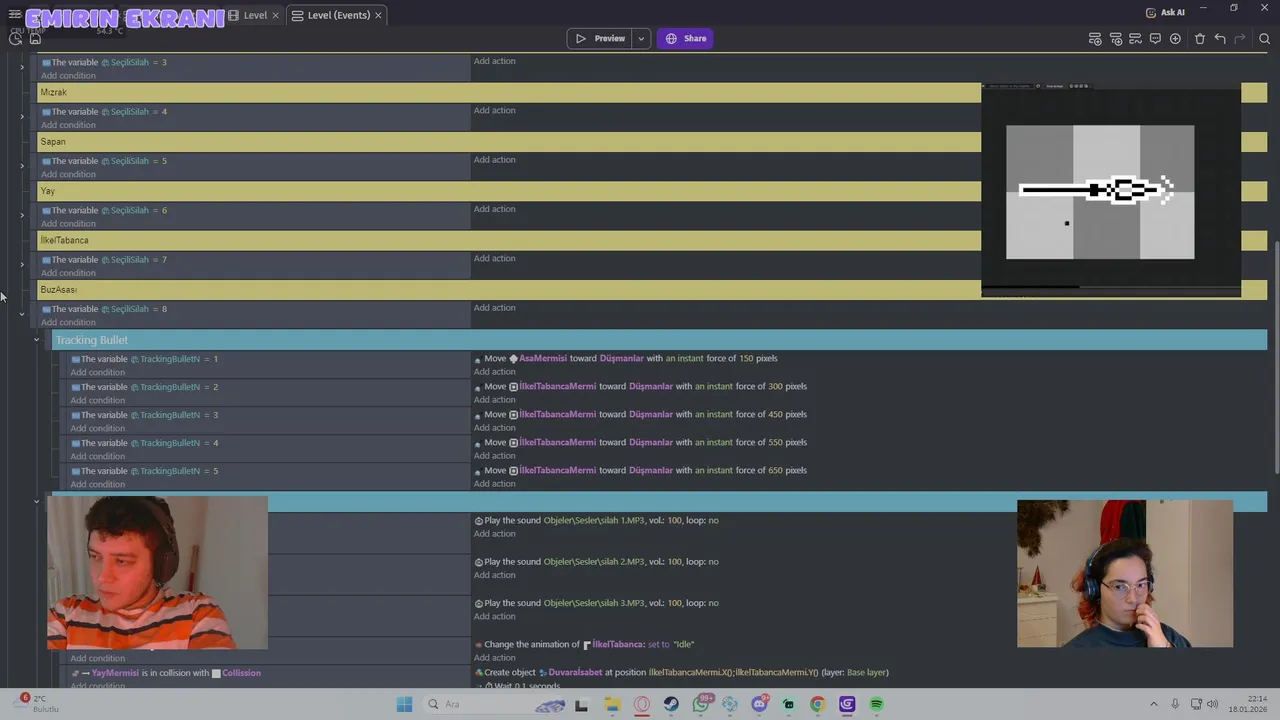Expand the SeçiliSilah = 3 event

coord(22,68)
